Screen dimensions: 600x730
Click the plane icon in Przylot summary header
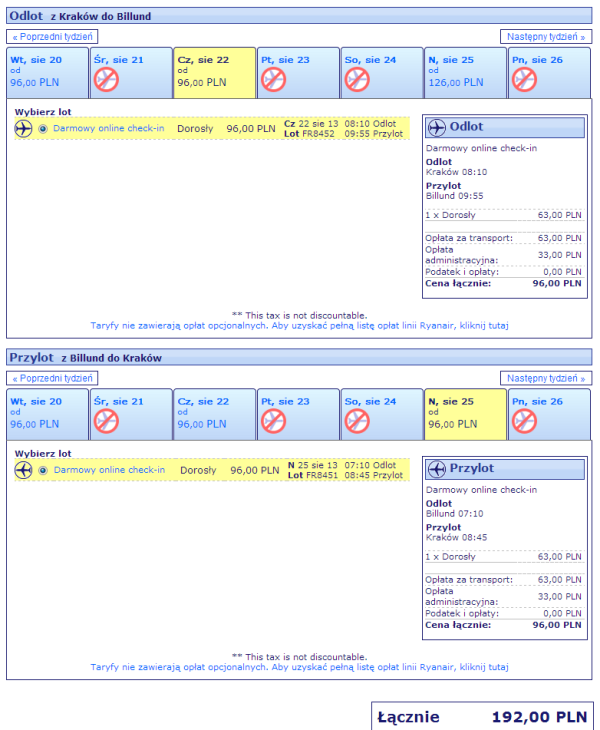click(437, 469)
